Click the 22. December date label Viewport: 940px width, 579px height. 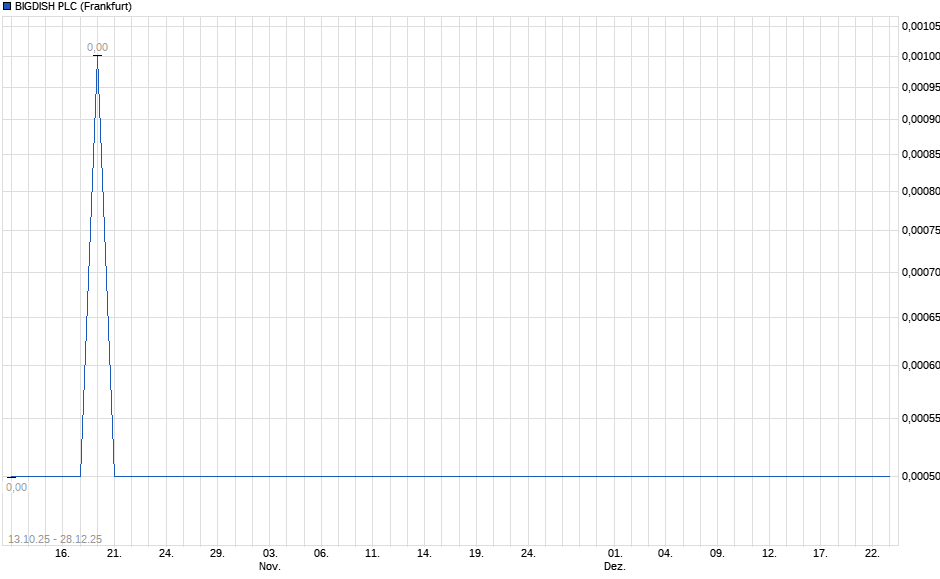[871, 551]
